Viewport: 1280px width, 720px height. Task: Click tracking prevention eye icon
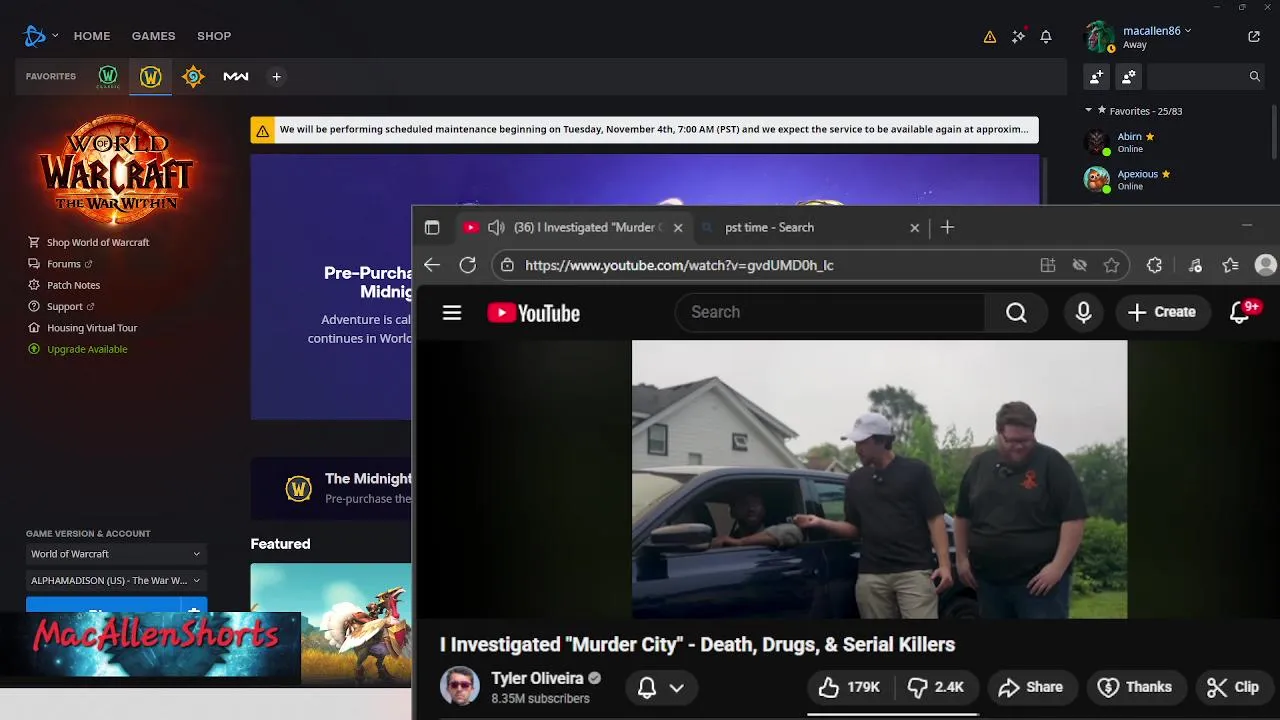pos(1080,265)
